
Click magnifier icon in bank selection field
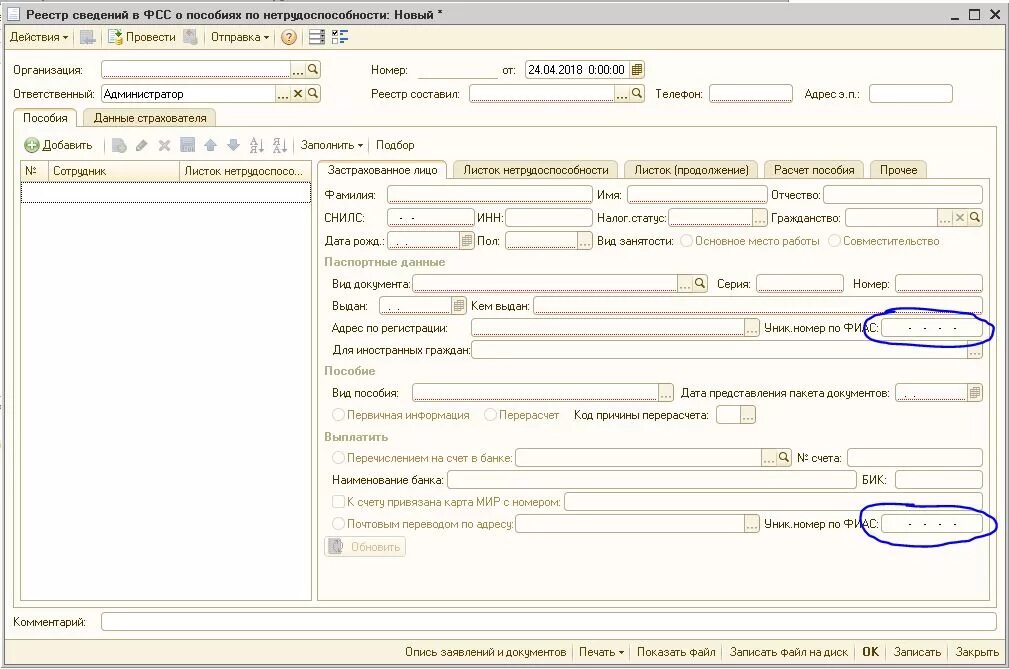(x=783, y=458)
